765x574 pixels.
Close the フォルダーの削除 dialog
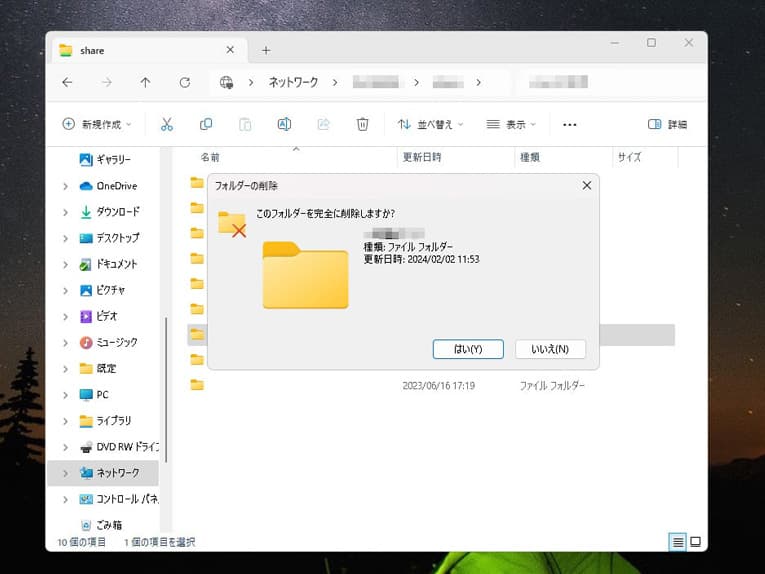(586, 185)
